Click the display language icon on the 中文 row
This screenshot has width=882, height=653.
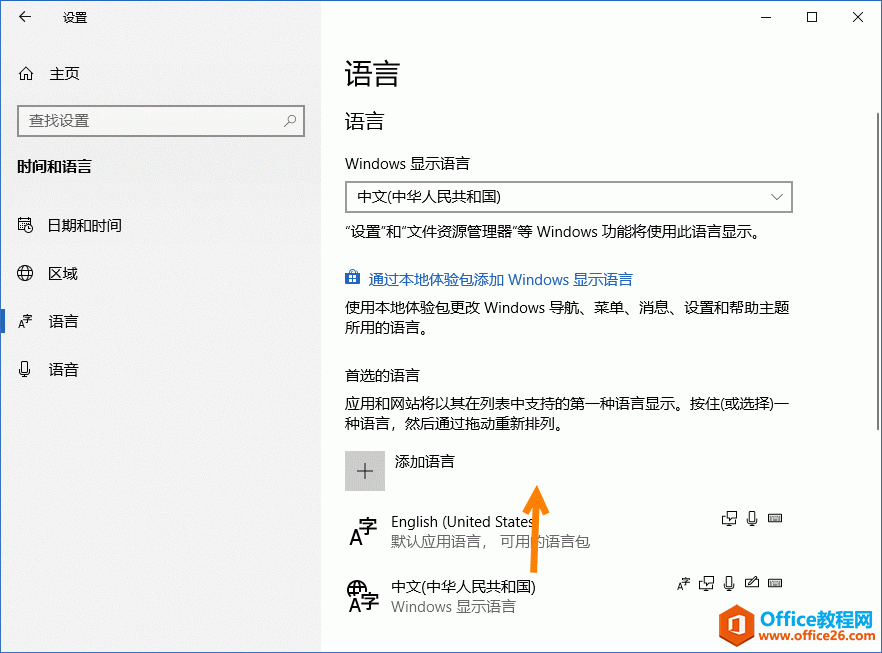[x=684, y=583]
